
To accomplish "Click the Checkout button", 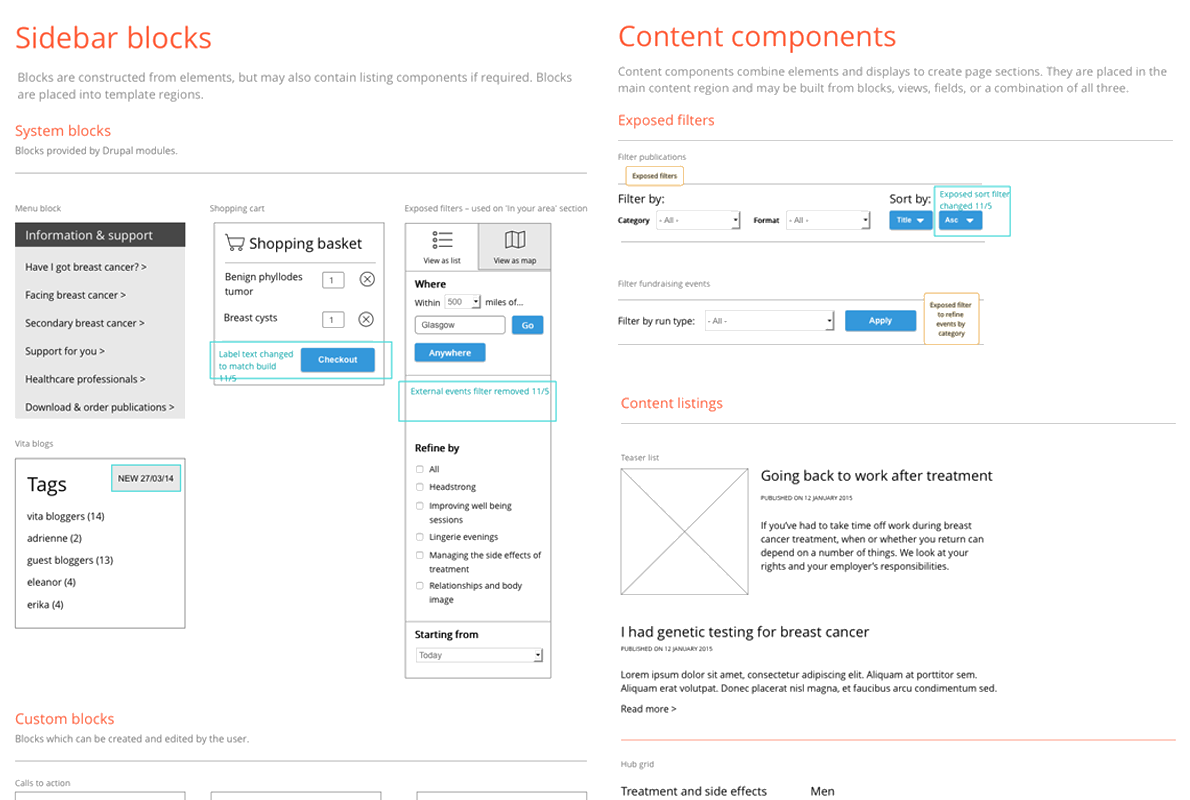I will 337,360.
